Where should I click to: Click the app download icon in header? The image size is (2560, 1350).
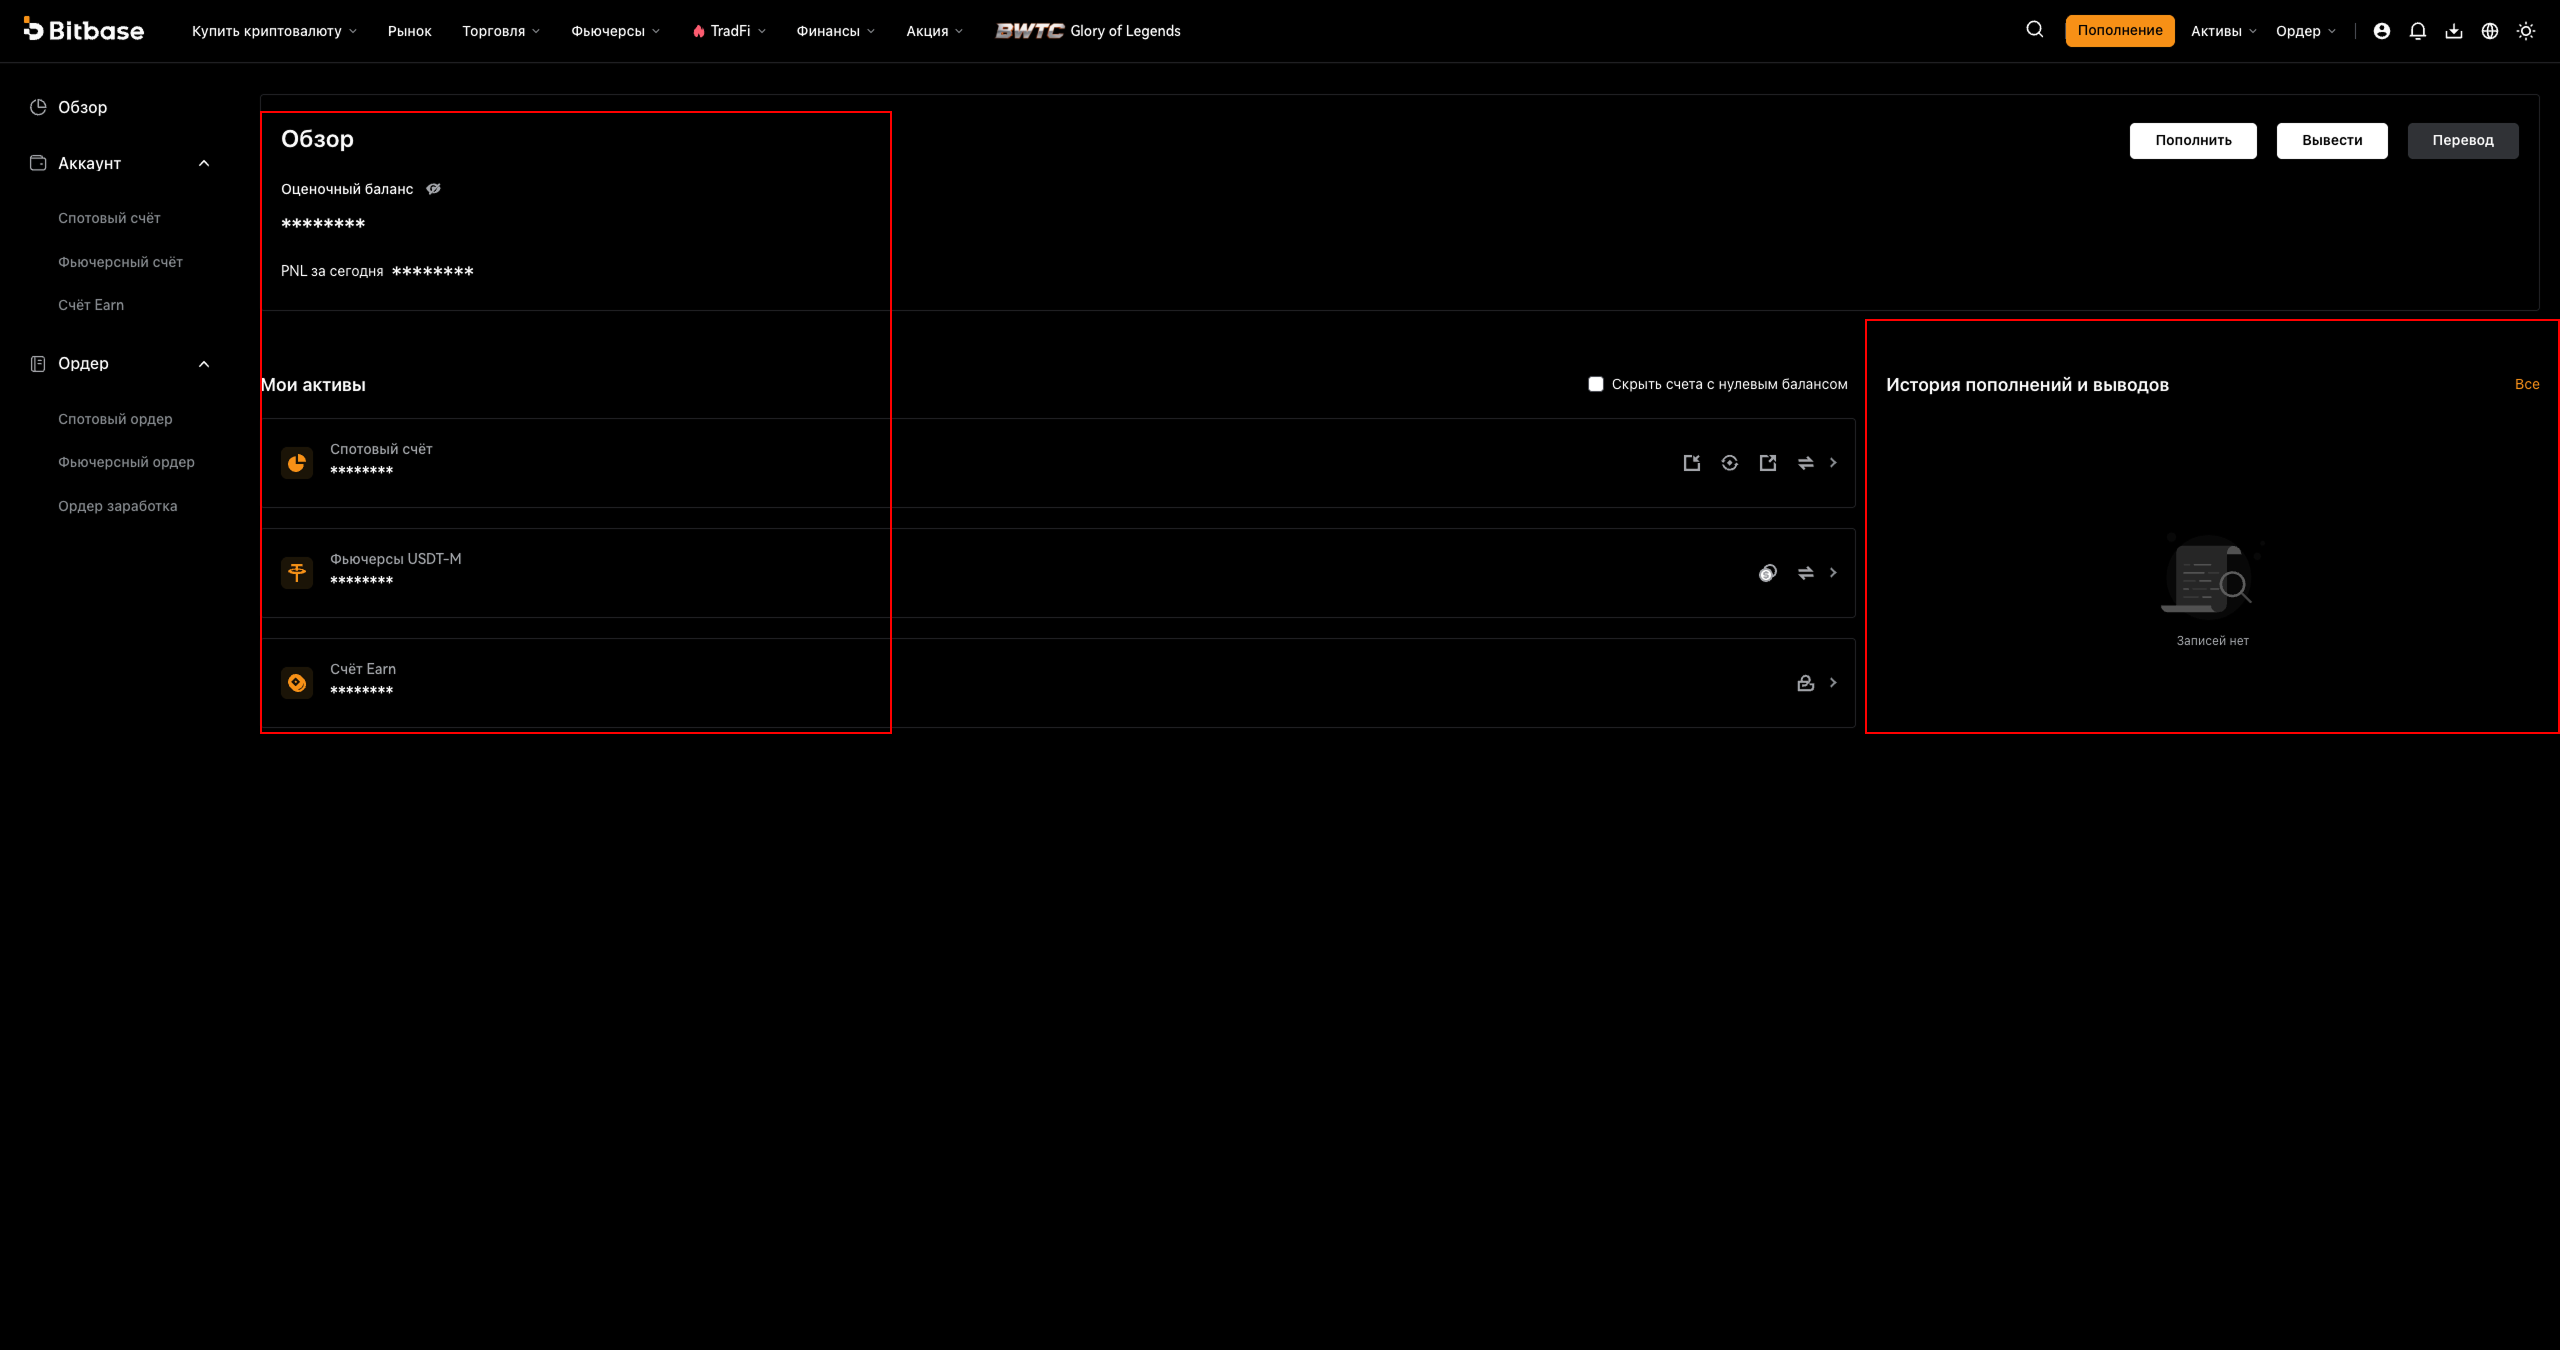coord(2454,31)
